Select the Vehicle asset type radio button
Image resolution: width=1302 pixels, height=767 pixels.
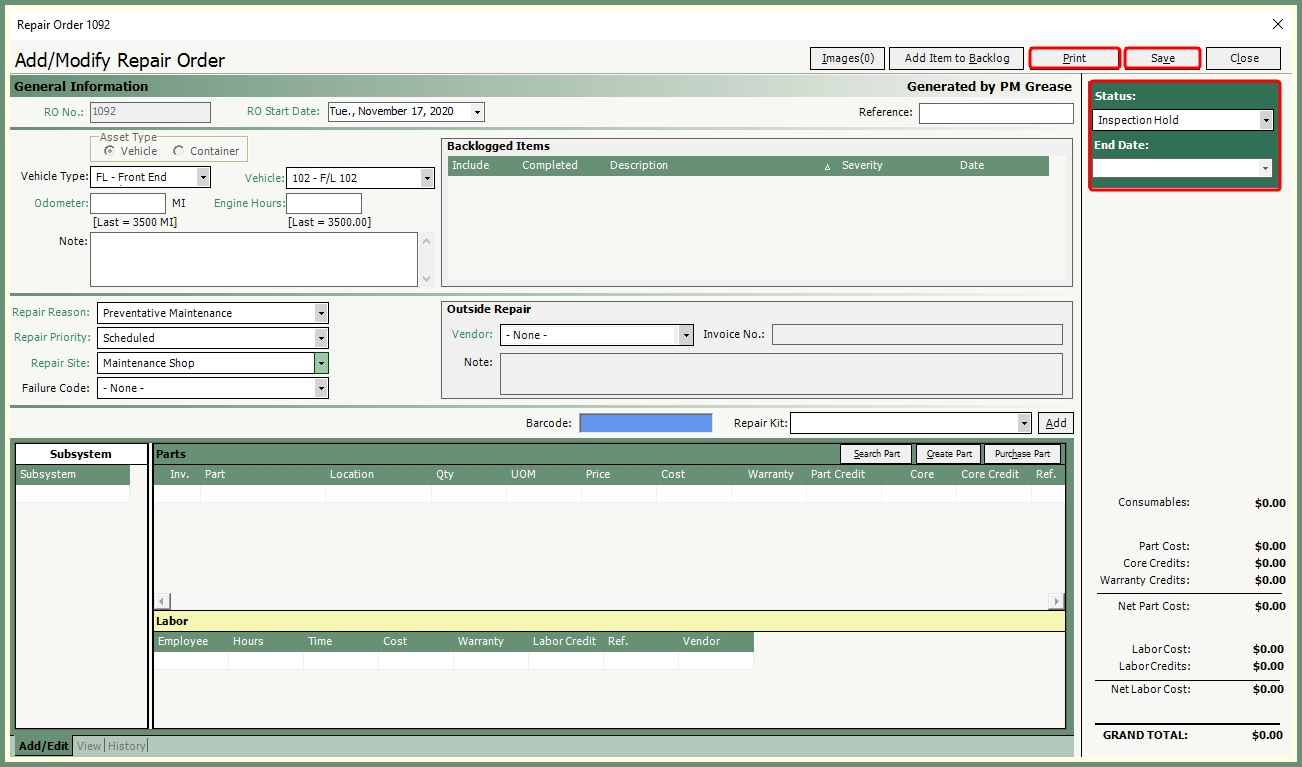(x=109, y=151)
